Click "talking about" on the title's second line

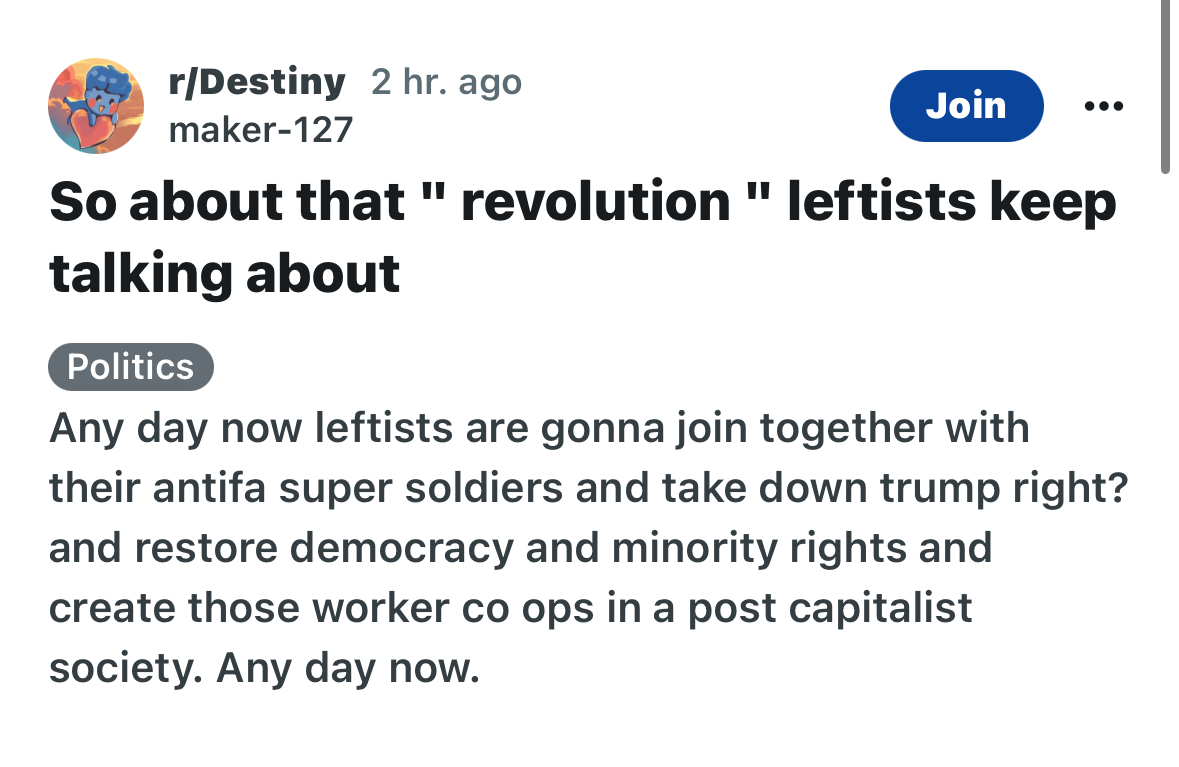[225, 272]
